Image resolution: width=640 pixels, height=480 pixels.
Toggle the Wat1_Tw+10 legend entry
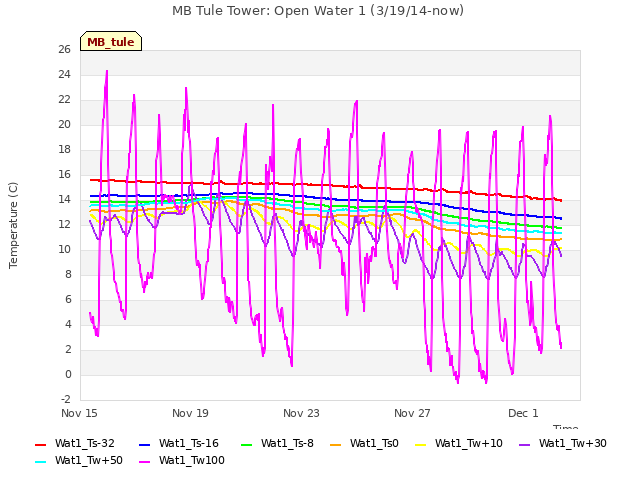click(459, 443)
